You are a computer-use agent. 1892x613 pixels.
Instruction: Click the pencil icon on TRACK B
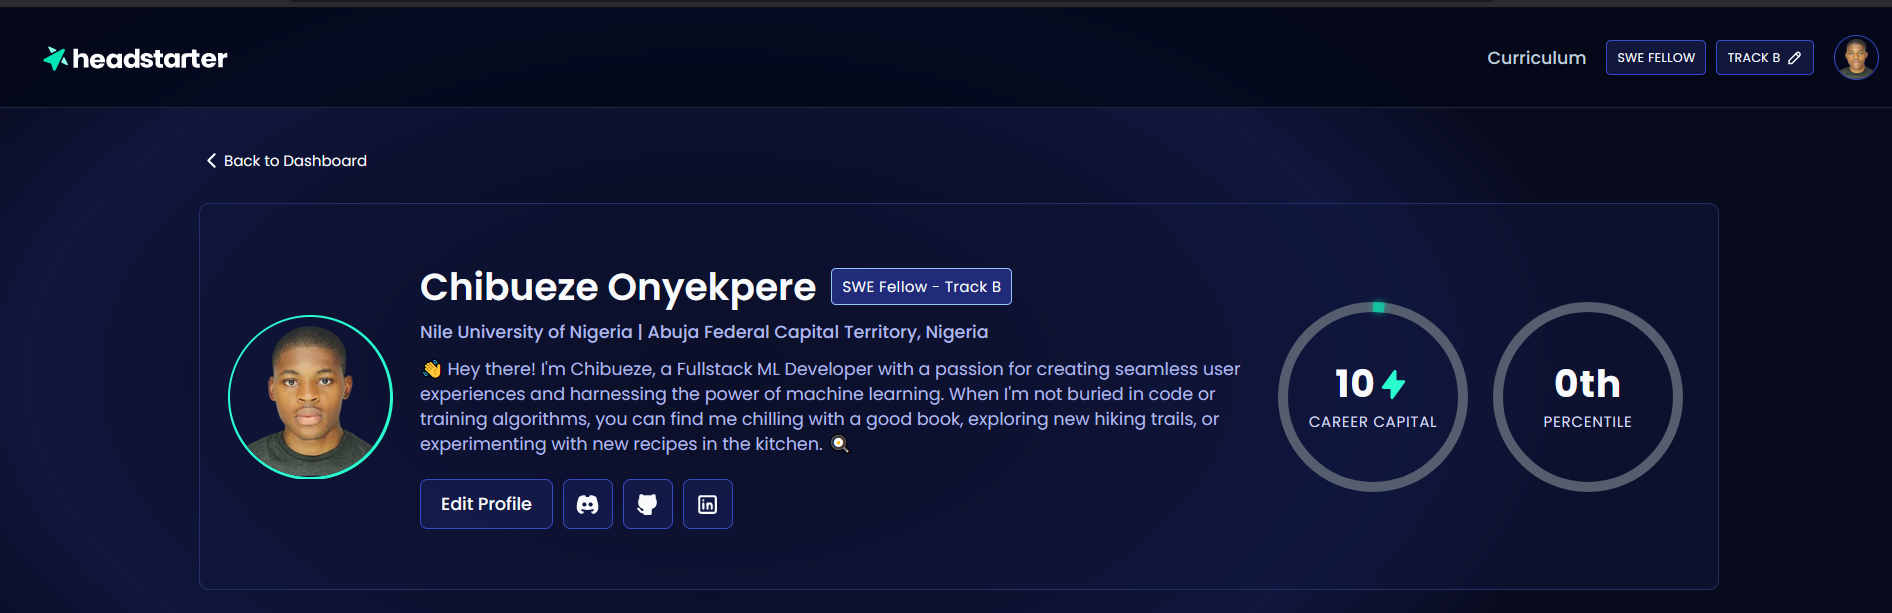click(1795, 58)
